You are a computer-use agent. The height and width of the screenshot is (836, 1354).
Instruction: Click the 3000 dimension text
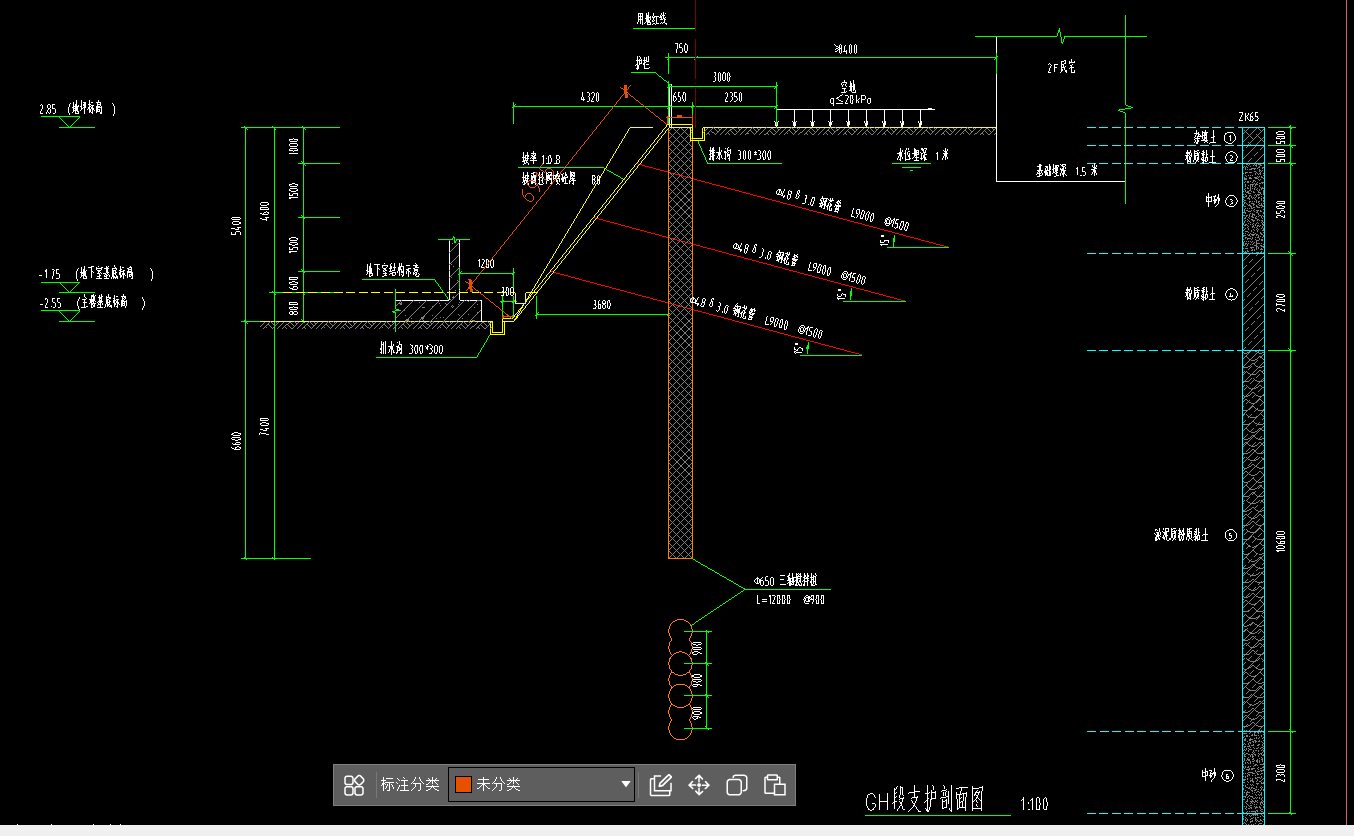click(721, 77)
